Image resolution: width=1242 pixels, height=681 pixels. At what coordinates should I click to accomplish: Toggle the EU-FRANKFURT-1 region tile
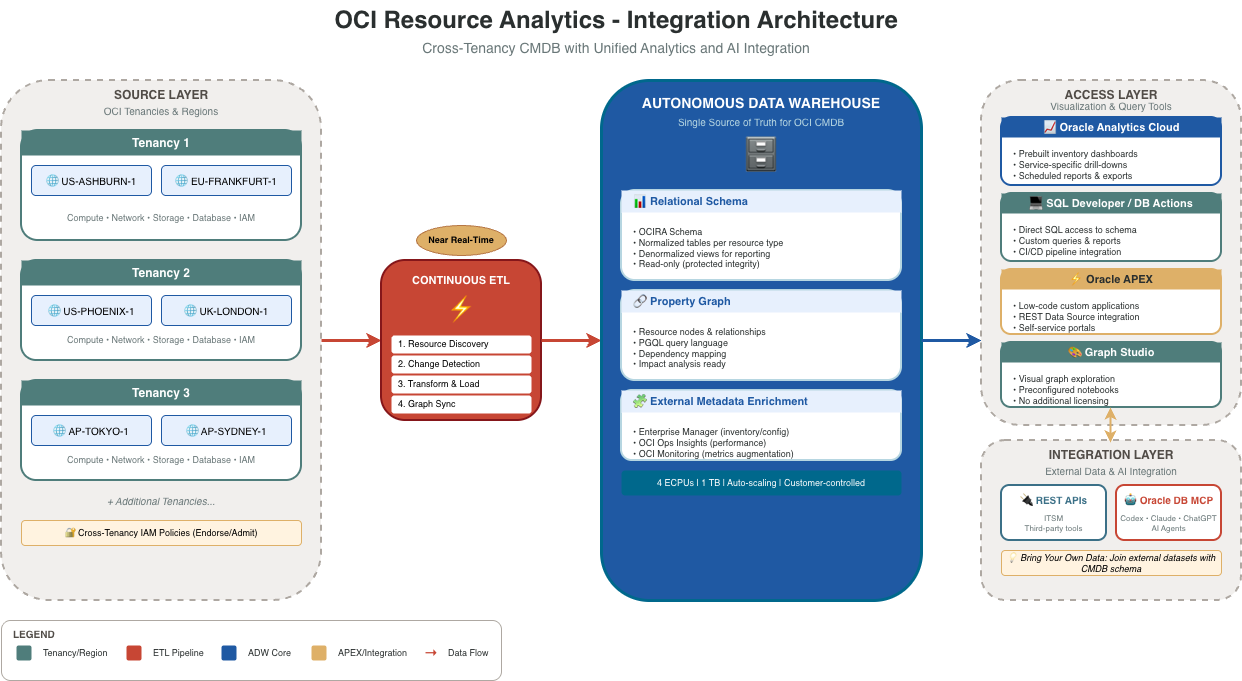click(x=226, y=180)
